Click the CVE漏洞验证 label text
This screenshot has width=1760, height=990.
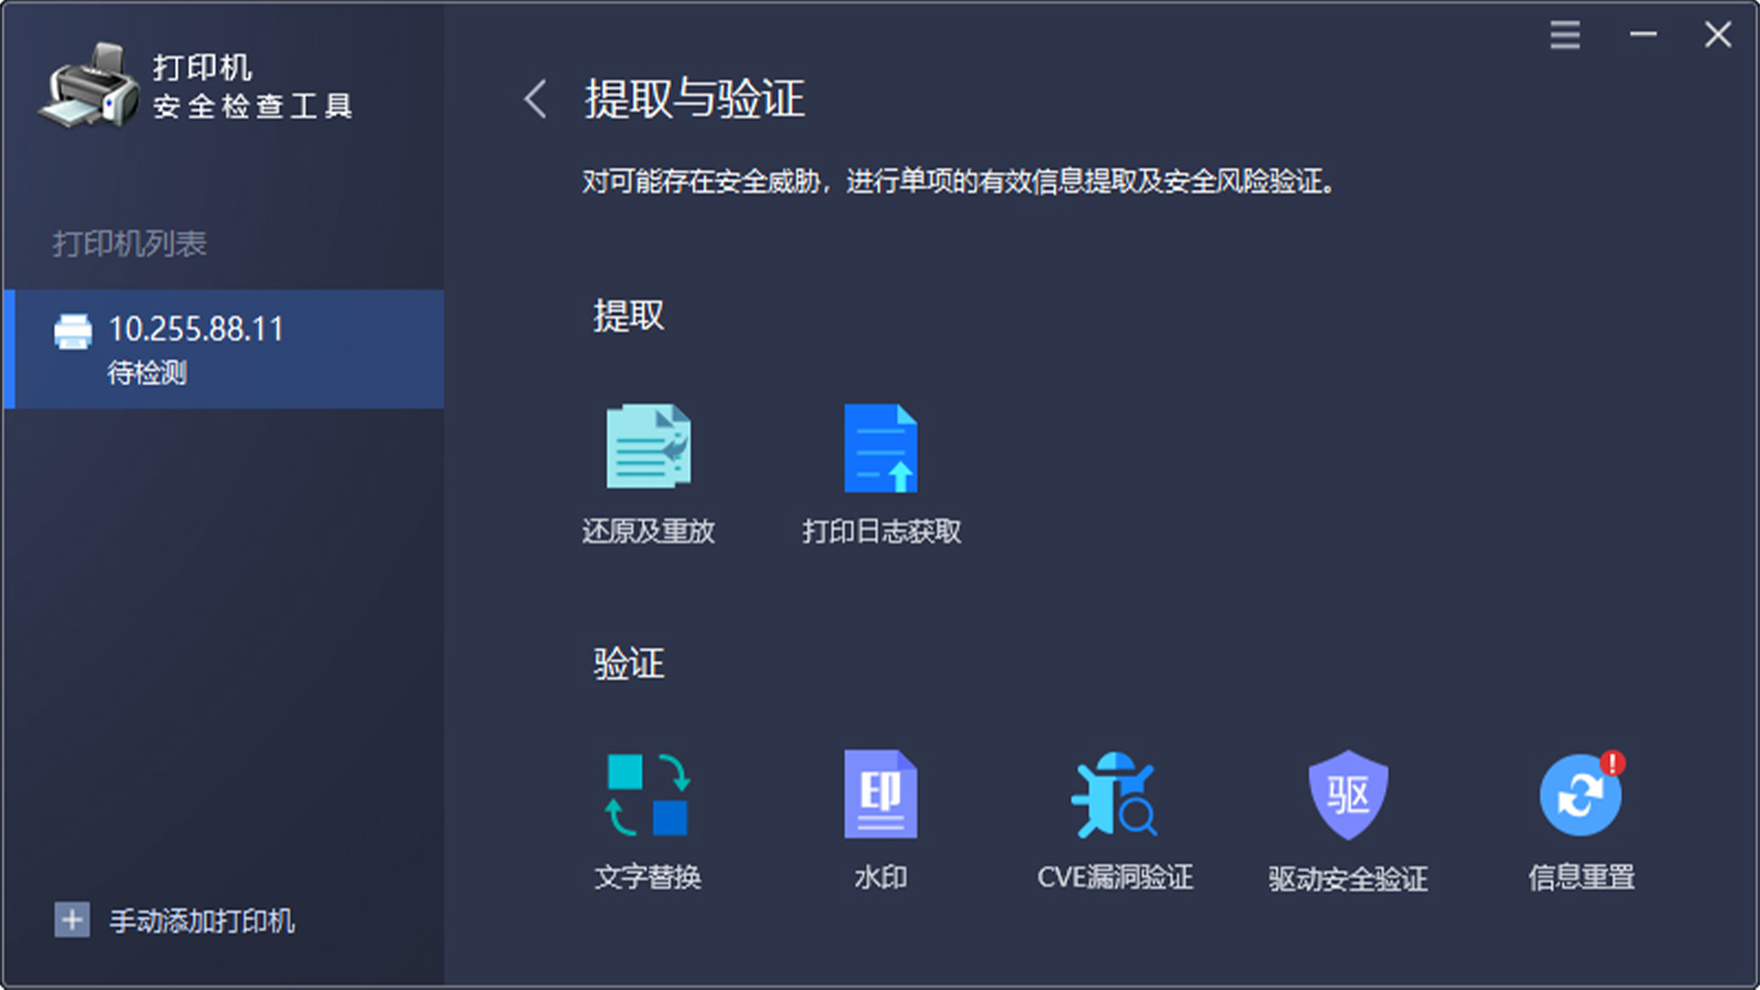[x=1115, y=877]
